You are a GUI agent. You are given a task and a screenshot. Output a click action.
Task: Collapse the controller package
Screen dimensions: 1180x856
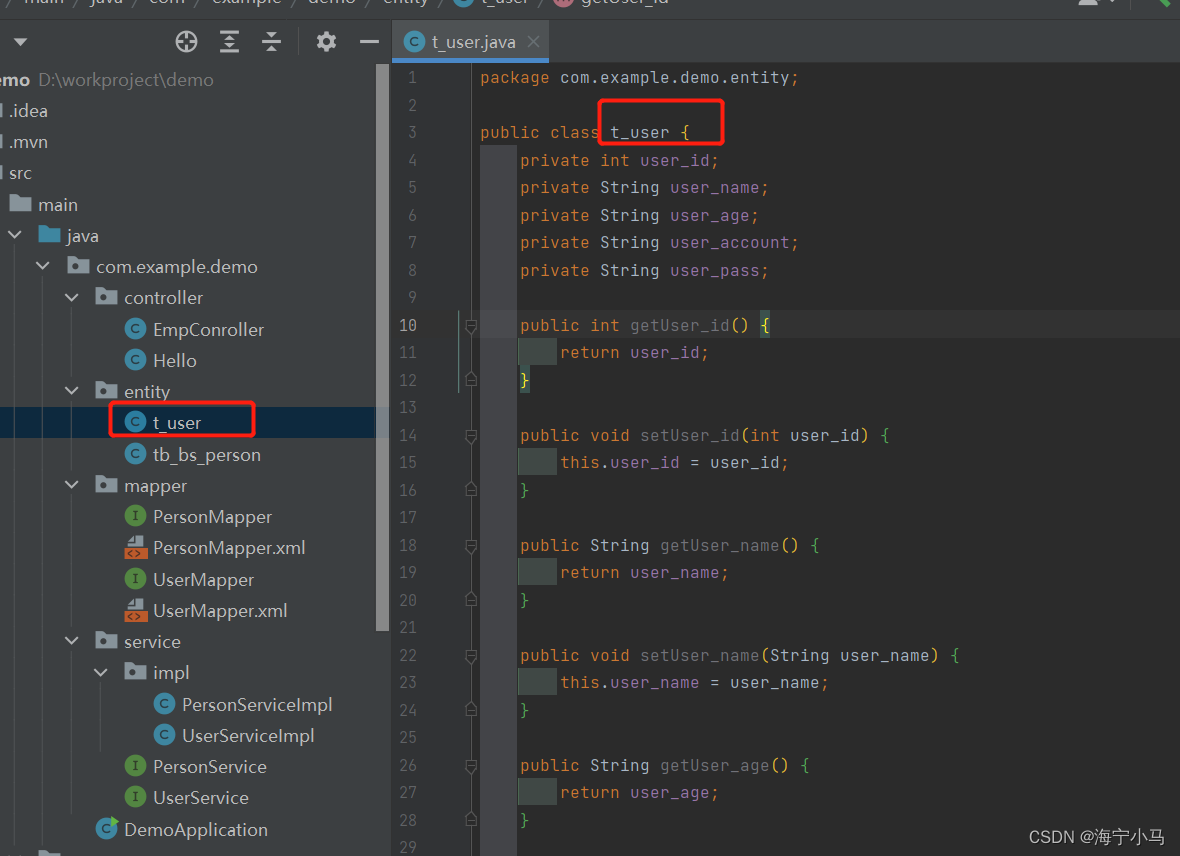point(71,297)
